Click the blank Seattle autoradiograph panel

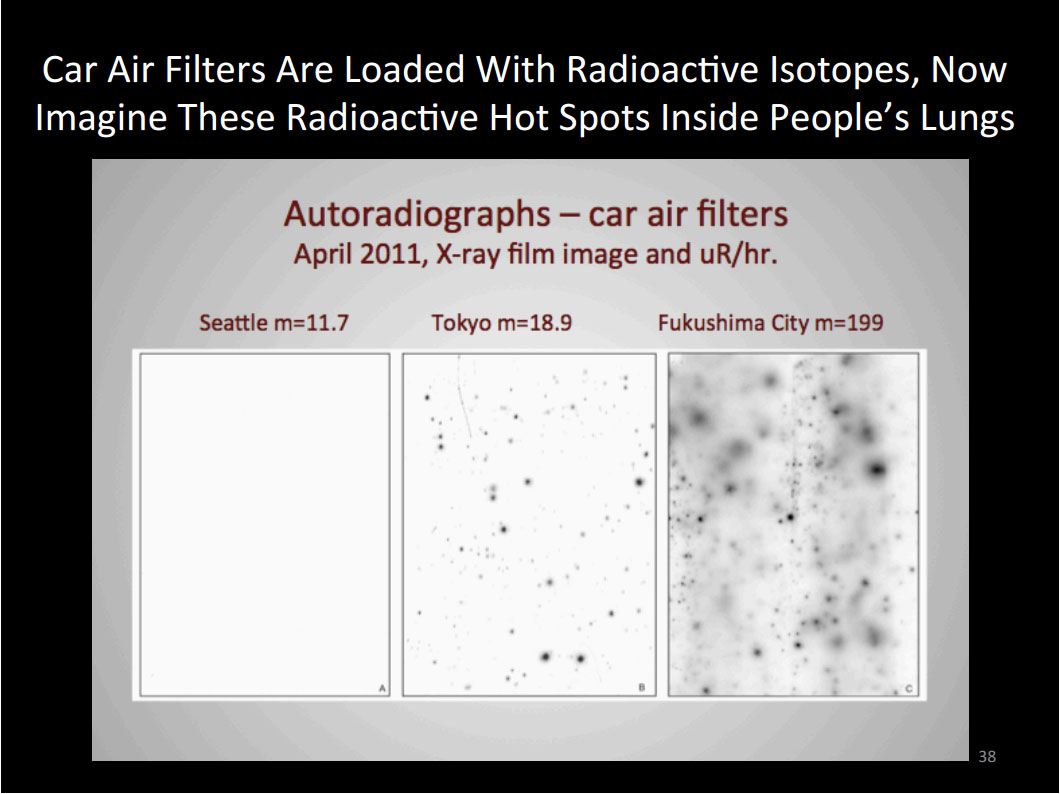point(265,523)
